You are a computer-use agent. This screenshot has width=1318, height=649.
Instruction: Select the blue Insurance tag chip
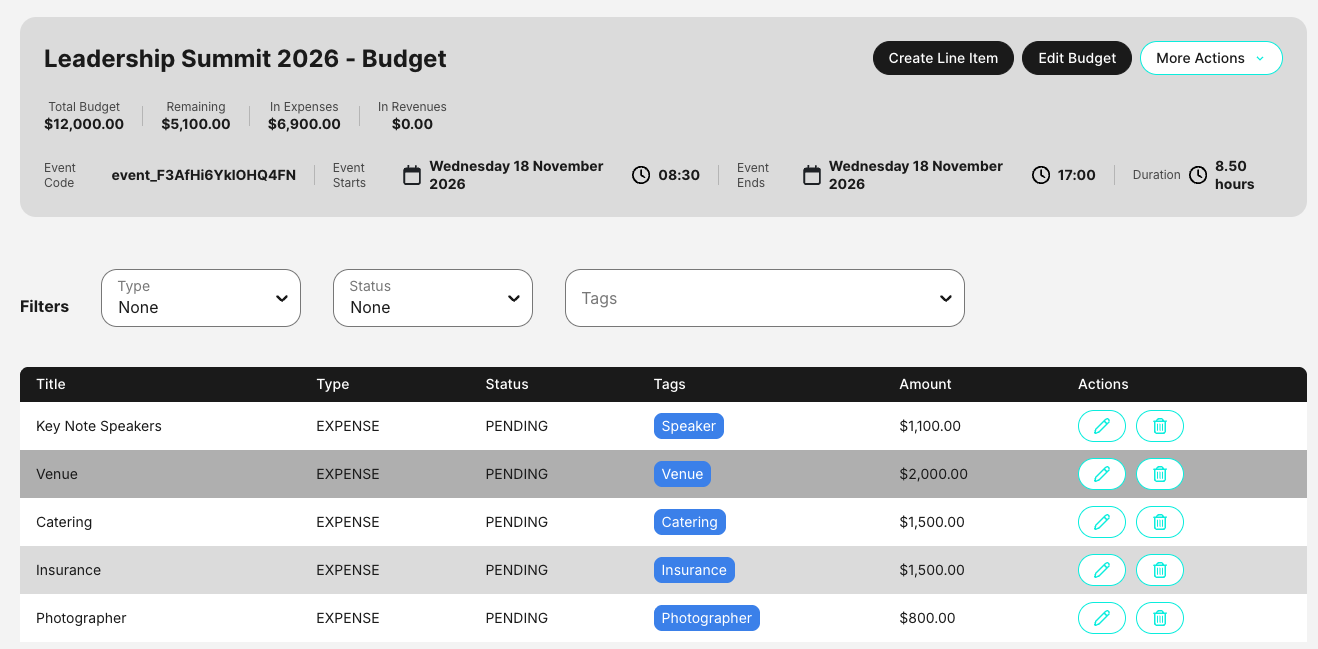694,570
